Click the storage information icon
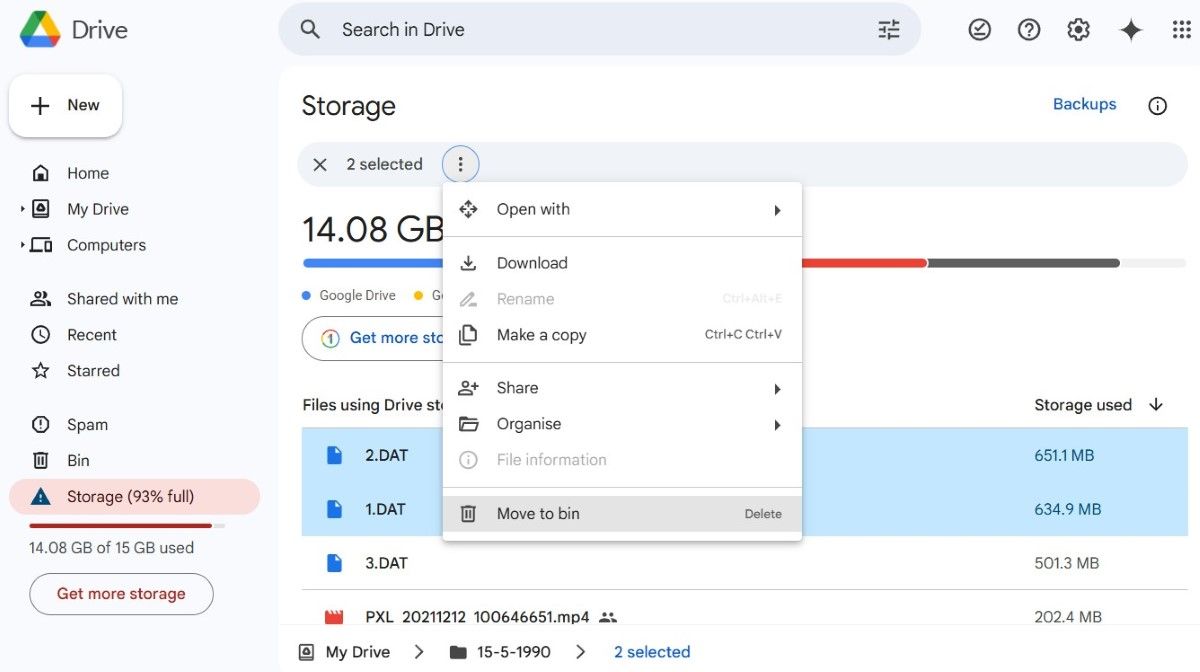 pyautogui.click(x=1157, y=105)
